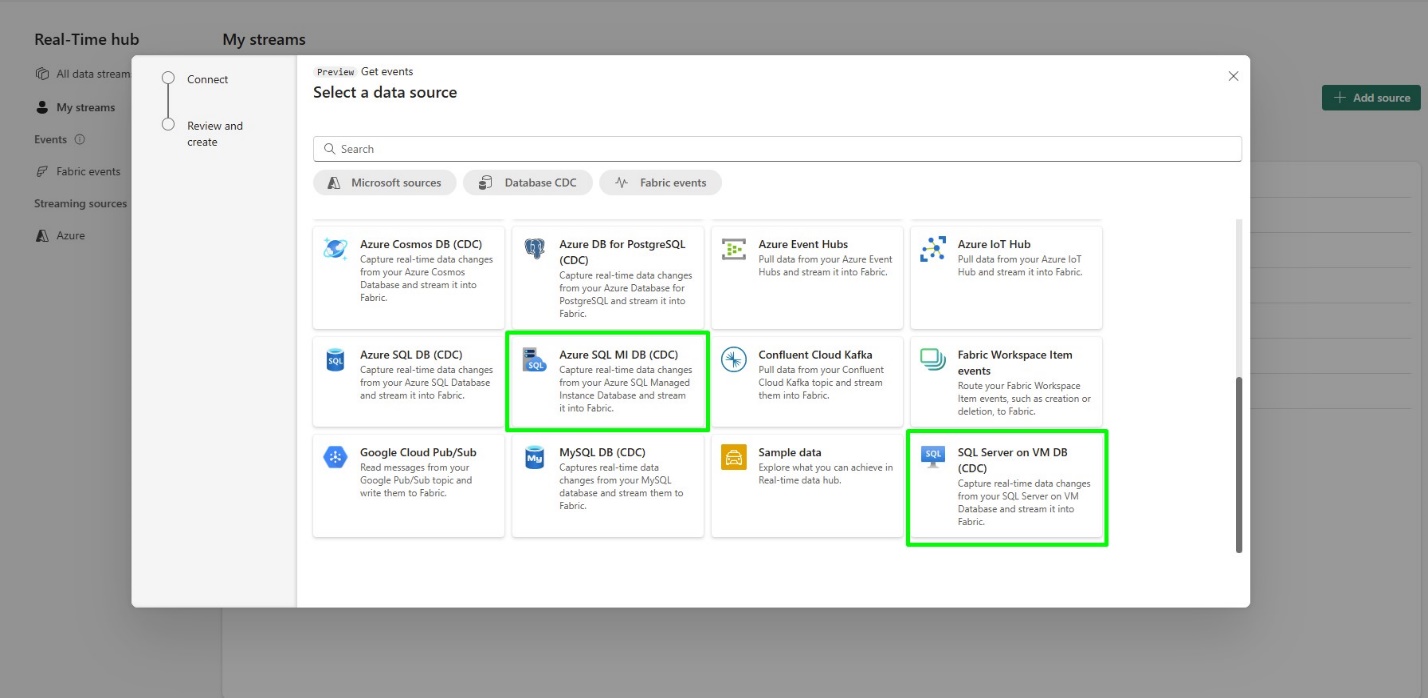Click the MySQL DB (CDC) icon
The width and height of the screenshot is (1428, 698).
click(535, 457)
